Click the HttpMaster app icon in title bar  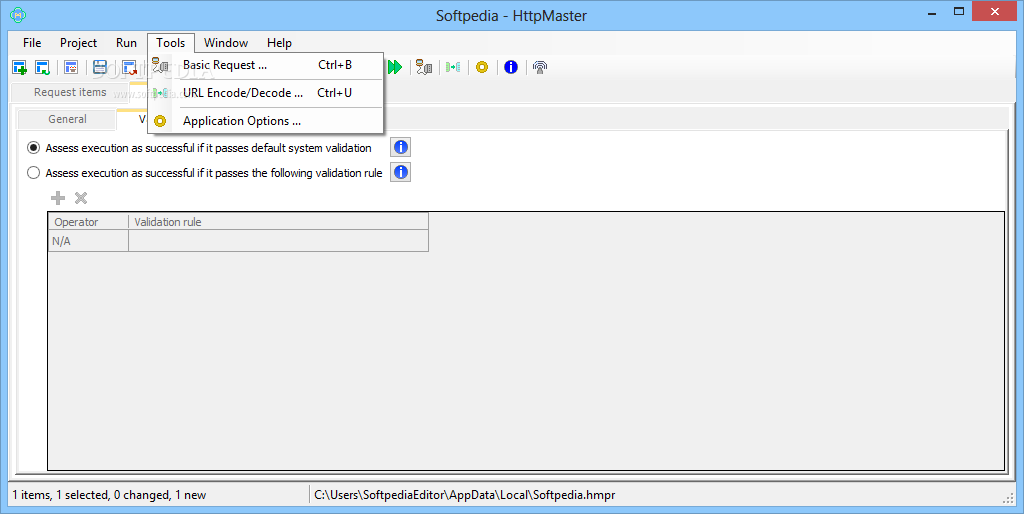[19, 14]
